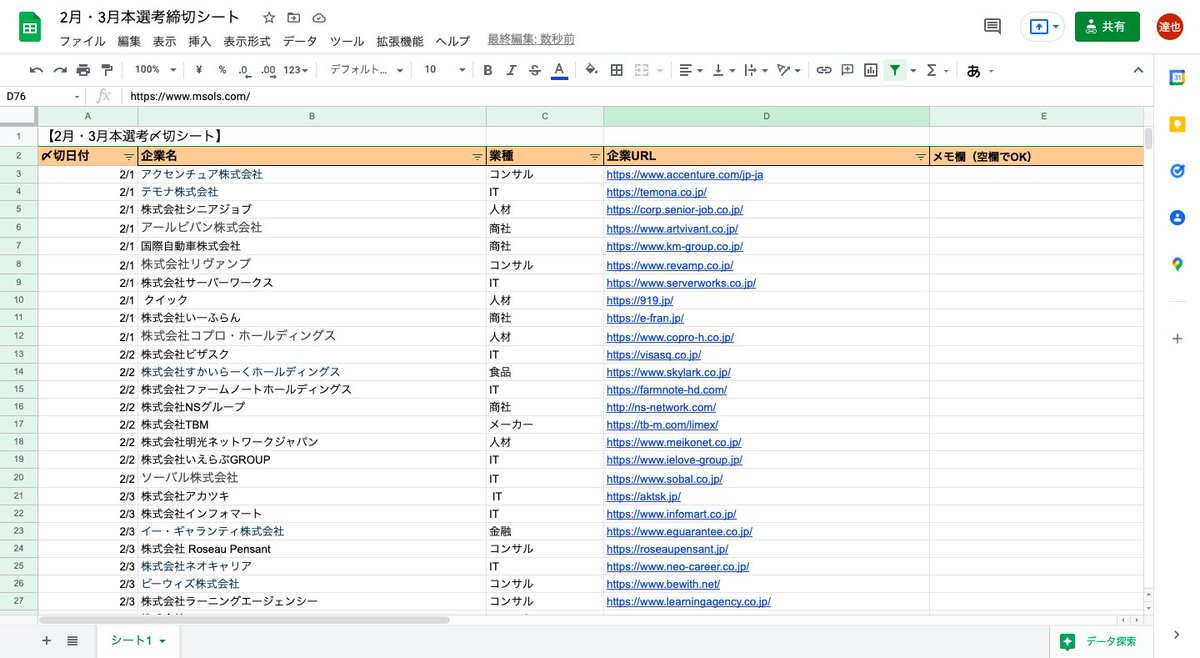The height and width of the screenshot is (658, 1200).
Task: Click the redo arrow in toolbar
Action: tap(60, 70)
